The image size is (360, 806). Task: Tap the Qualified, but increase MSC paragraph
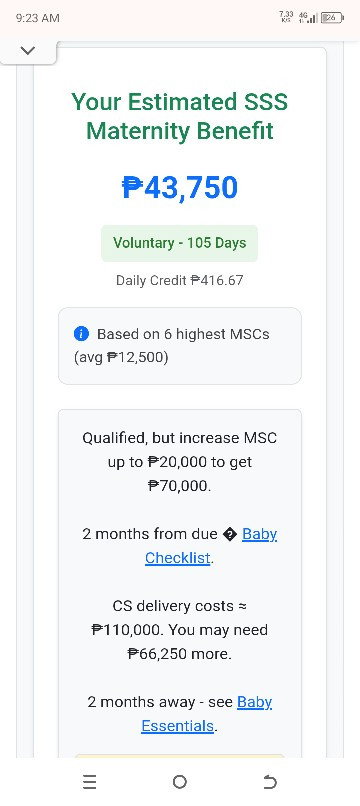(x=179, y=462)
